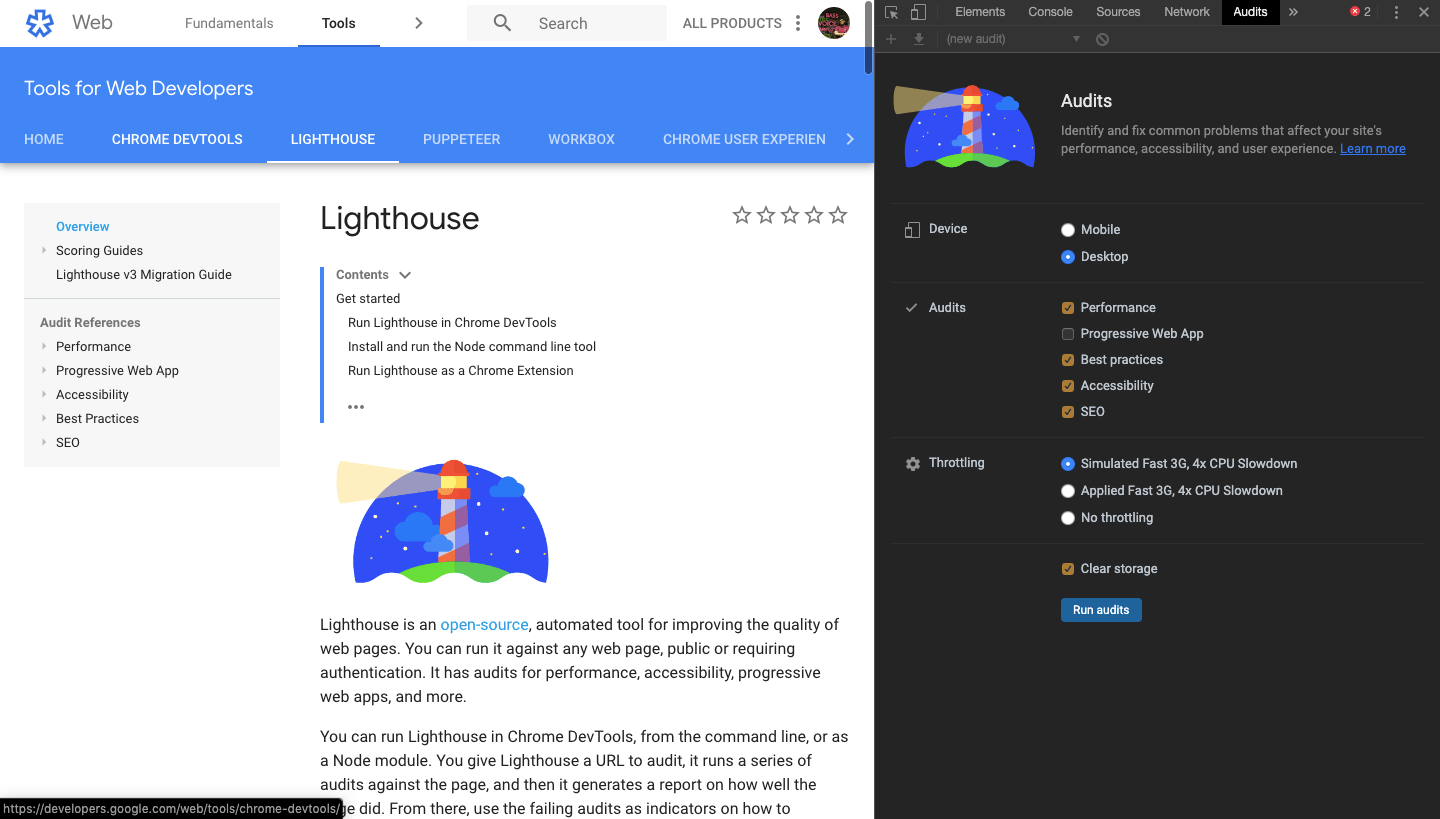
Task: Toggle the Clear storage checkbox
Action: point(1068,569)
